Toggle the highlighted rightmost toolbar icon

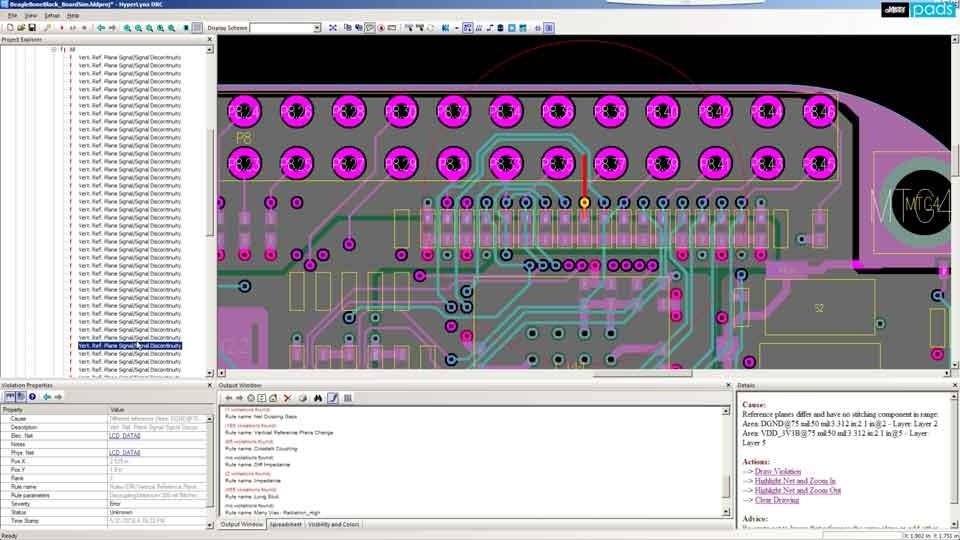click(x=549, y=28)
